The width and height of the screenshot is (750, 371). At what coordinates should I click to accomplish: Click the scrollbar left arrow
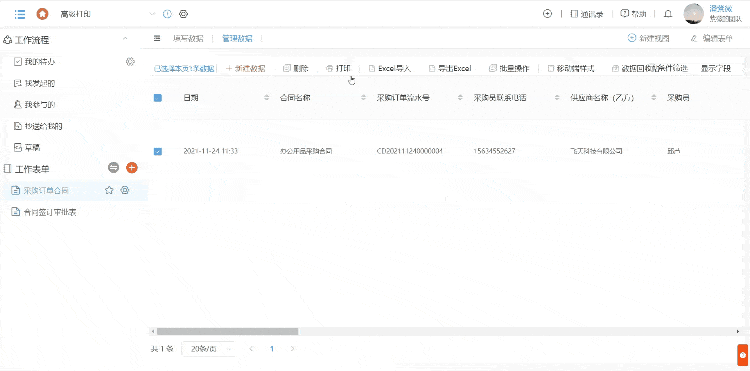[153, 331]
